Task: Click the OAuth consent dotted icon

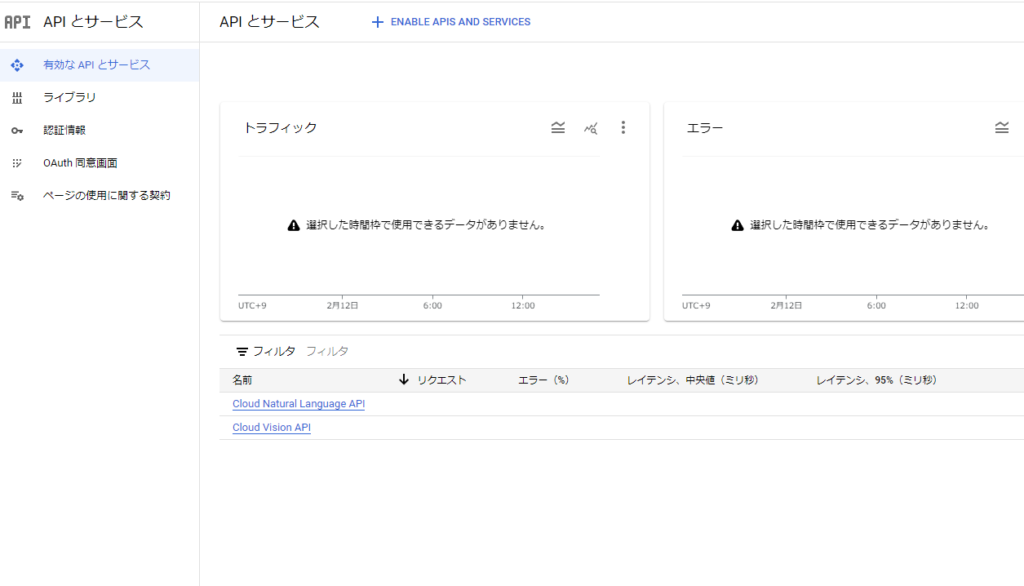Action: tap(17, 163)
